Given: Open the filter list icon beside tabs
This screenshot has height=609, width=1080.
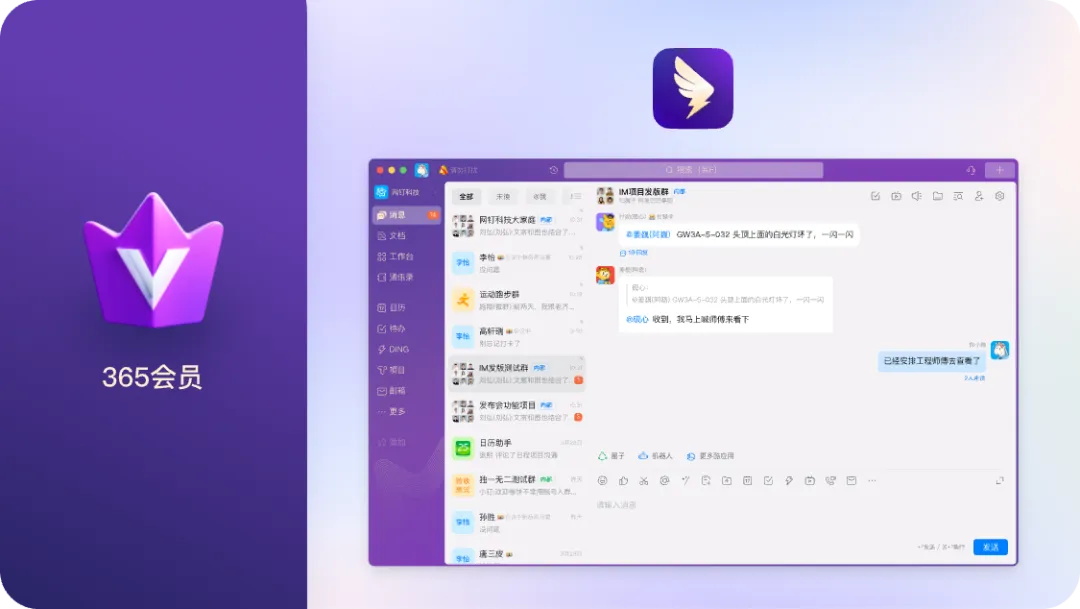Looking at the screenshot, I should (x=574, y=197).
